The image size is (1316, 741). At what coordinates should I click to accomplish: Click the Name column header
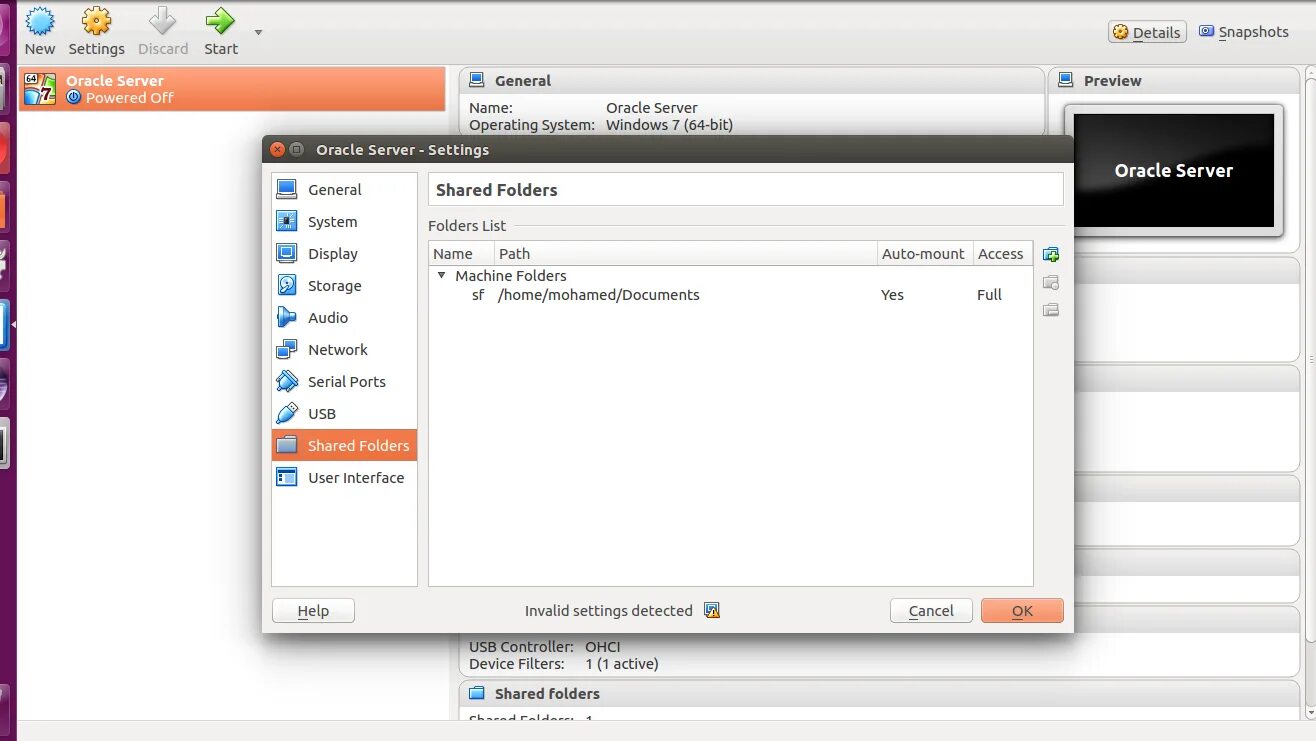click(462, 254)
